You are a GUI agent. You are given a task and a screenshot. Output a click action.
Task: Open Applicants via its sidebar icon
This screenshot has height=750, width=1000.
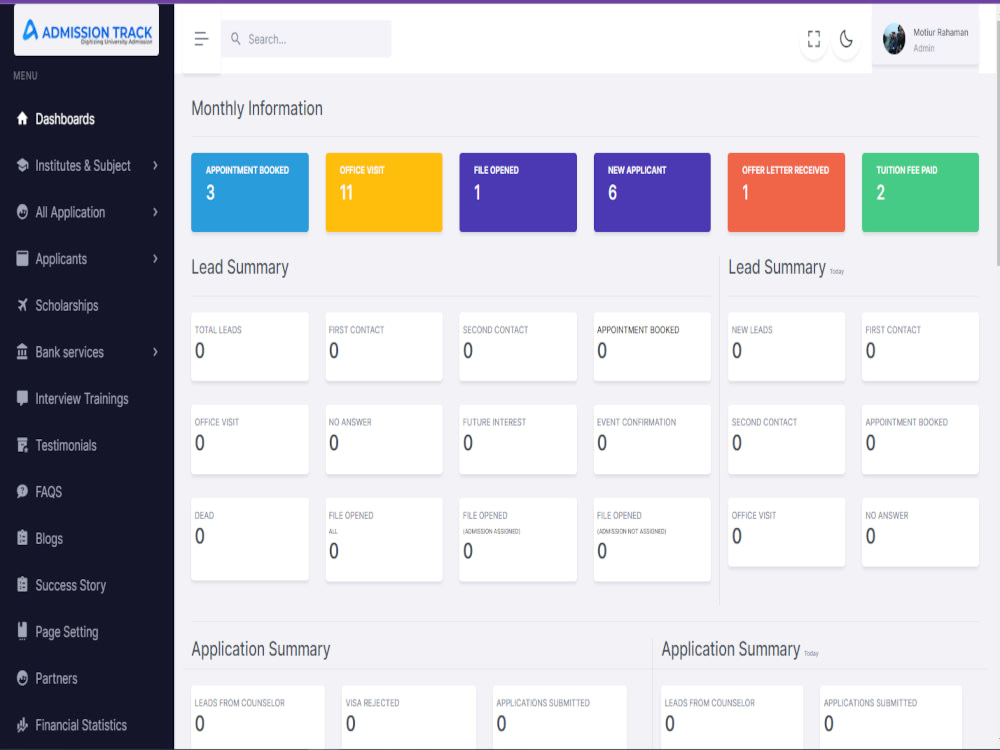pos(21,258)
